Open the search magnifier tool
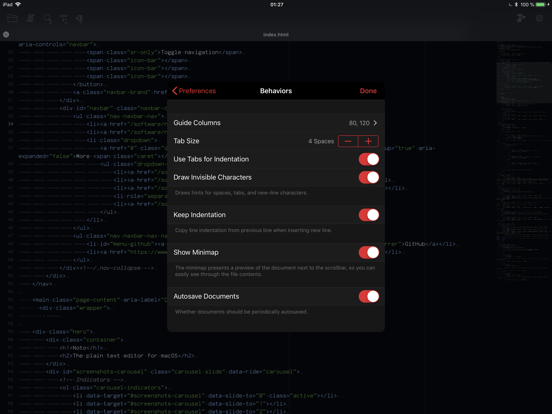The image size is (552, 414). [x=48, y=19]
